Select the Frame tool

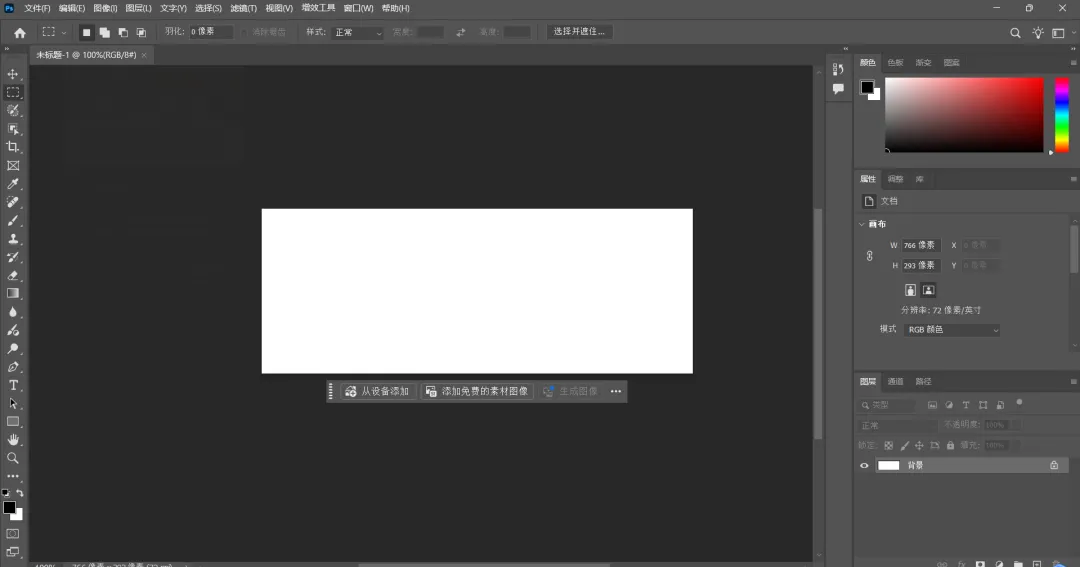pos(13,165)
